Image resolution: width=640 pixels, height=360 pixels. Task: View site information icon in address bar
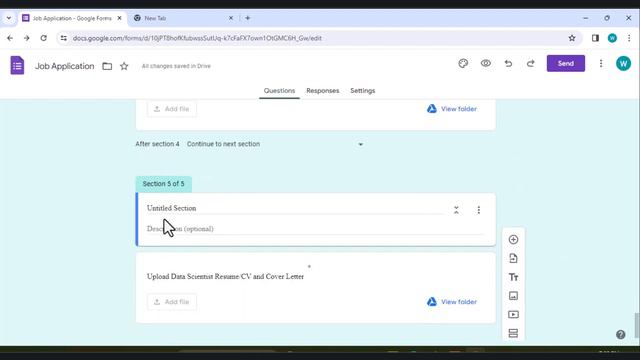63,38
